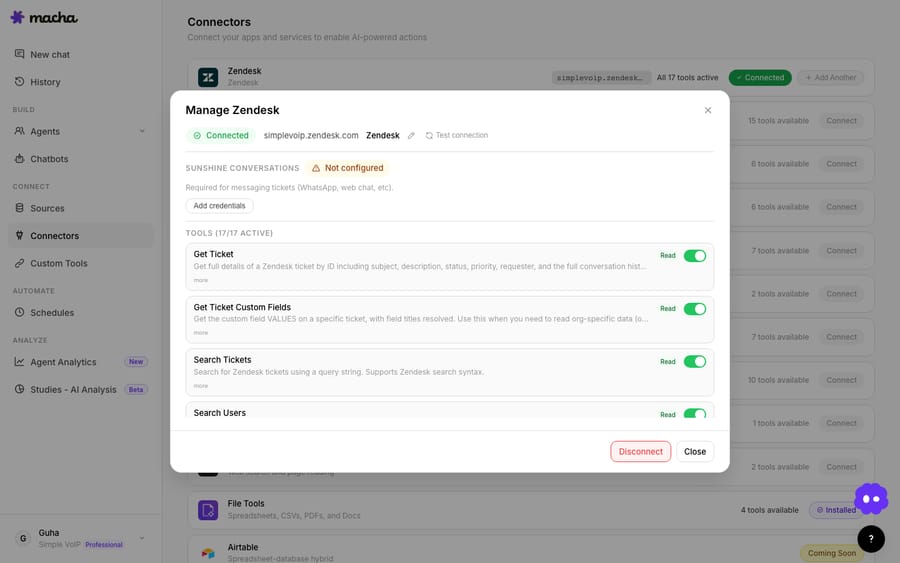The height and width of the screenshot is (563, 900).
Task: Click Connect button beside 10 tools available
Action: click(x=841, y=380)
